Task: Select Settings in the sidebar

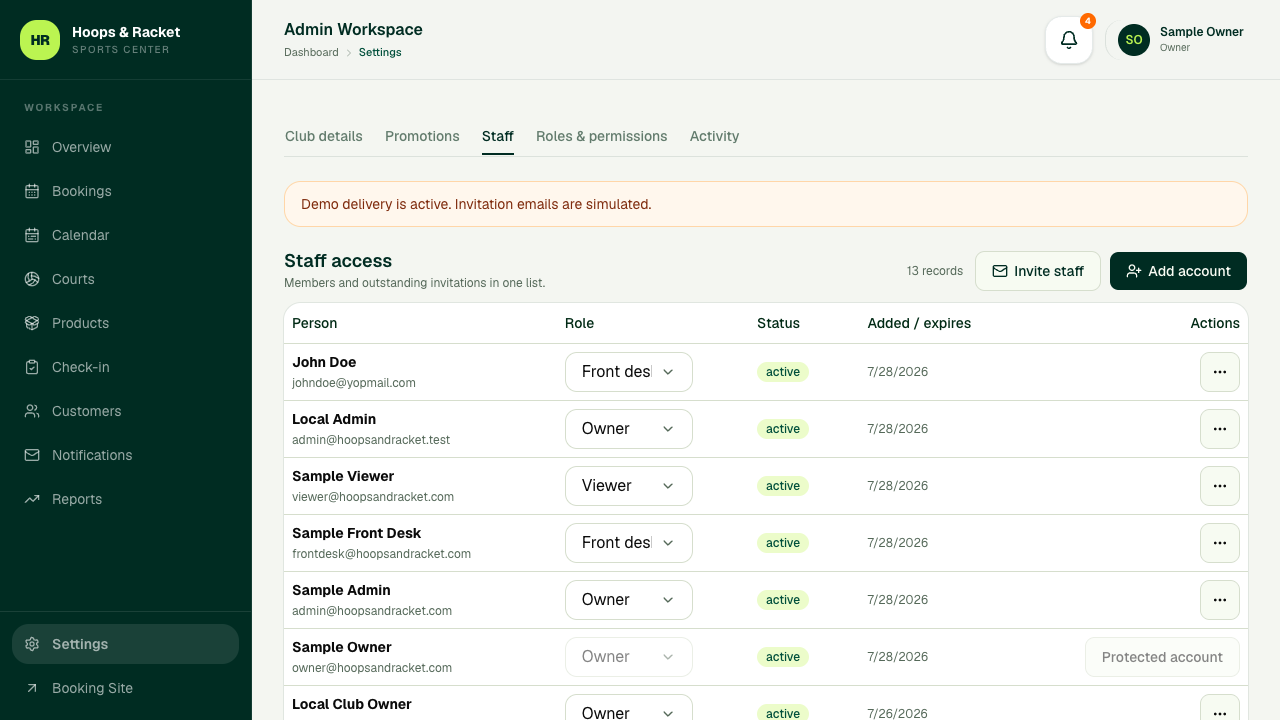Action: pyautogui.click(x=125, y=644)
